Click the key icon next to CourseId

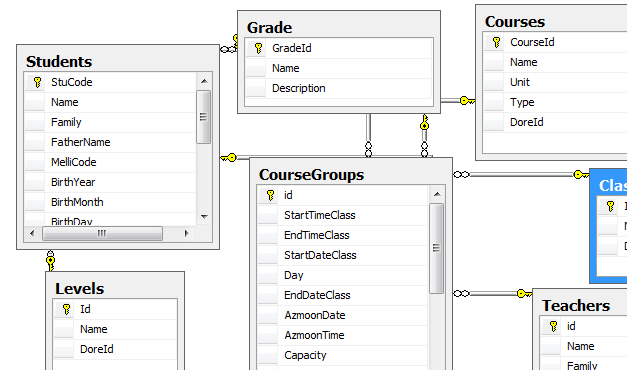pyautogui.click(x=496, y=42)
